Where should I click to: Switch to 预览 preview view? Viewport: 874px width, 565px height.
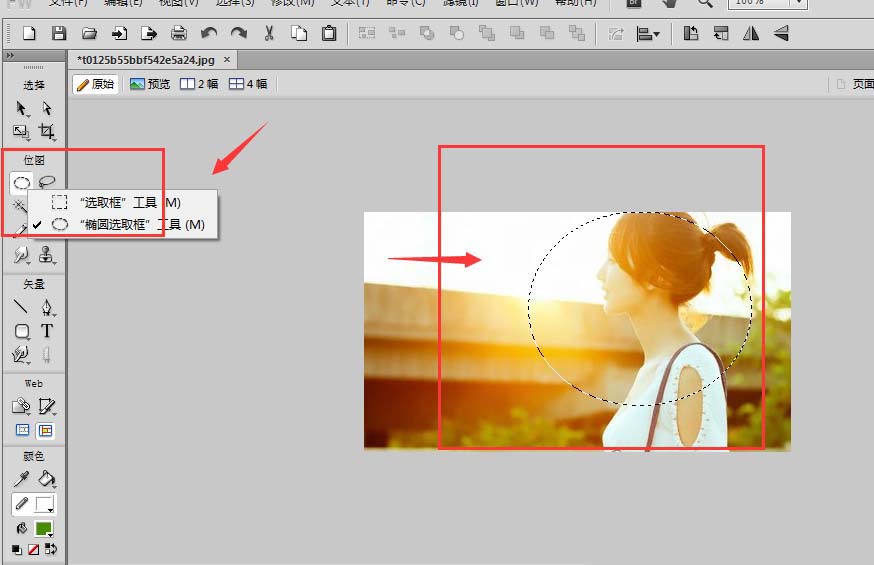[150, 84]
